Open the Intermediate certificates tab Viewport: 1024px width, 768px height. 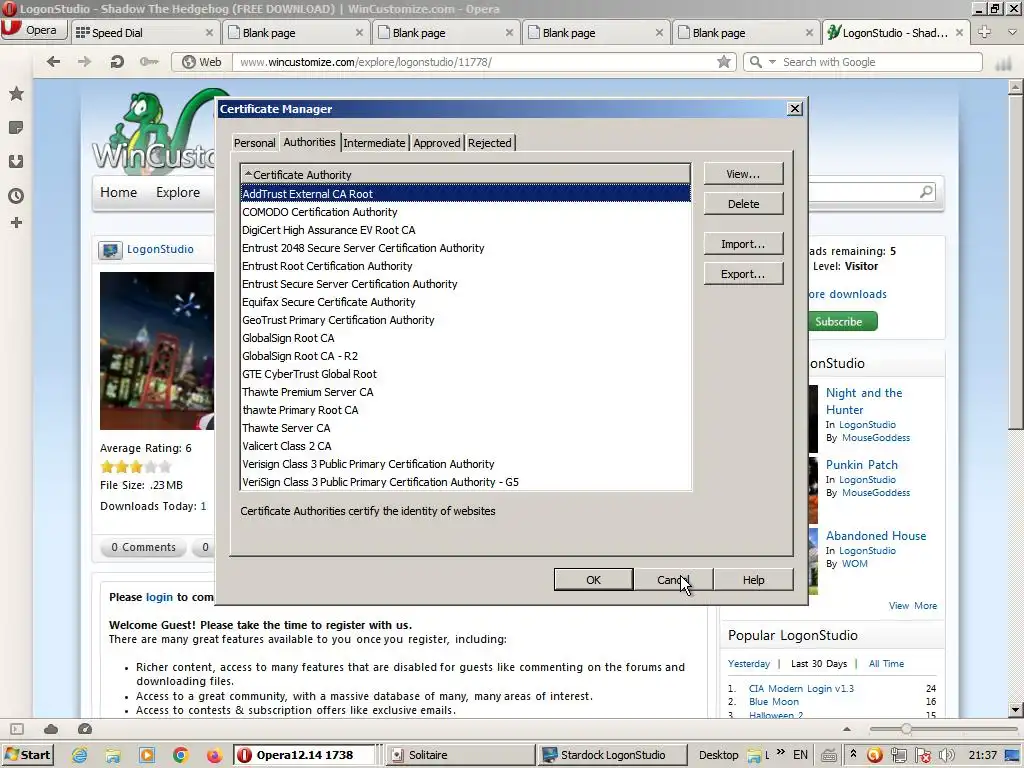coord(374,143)
